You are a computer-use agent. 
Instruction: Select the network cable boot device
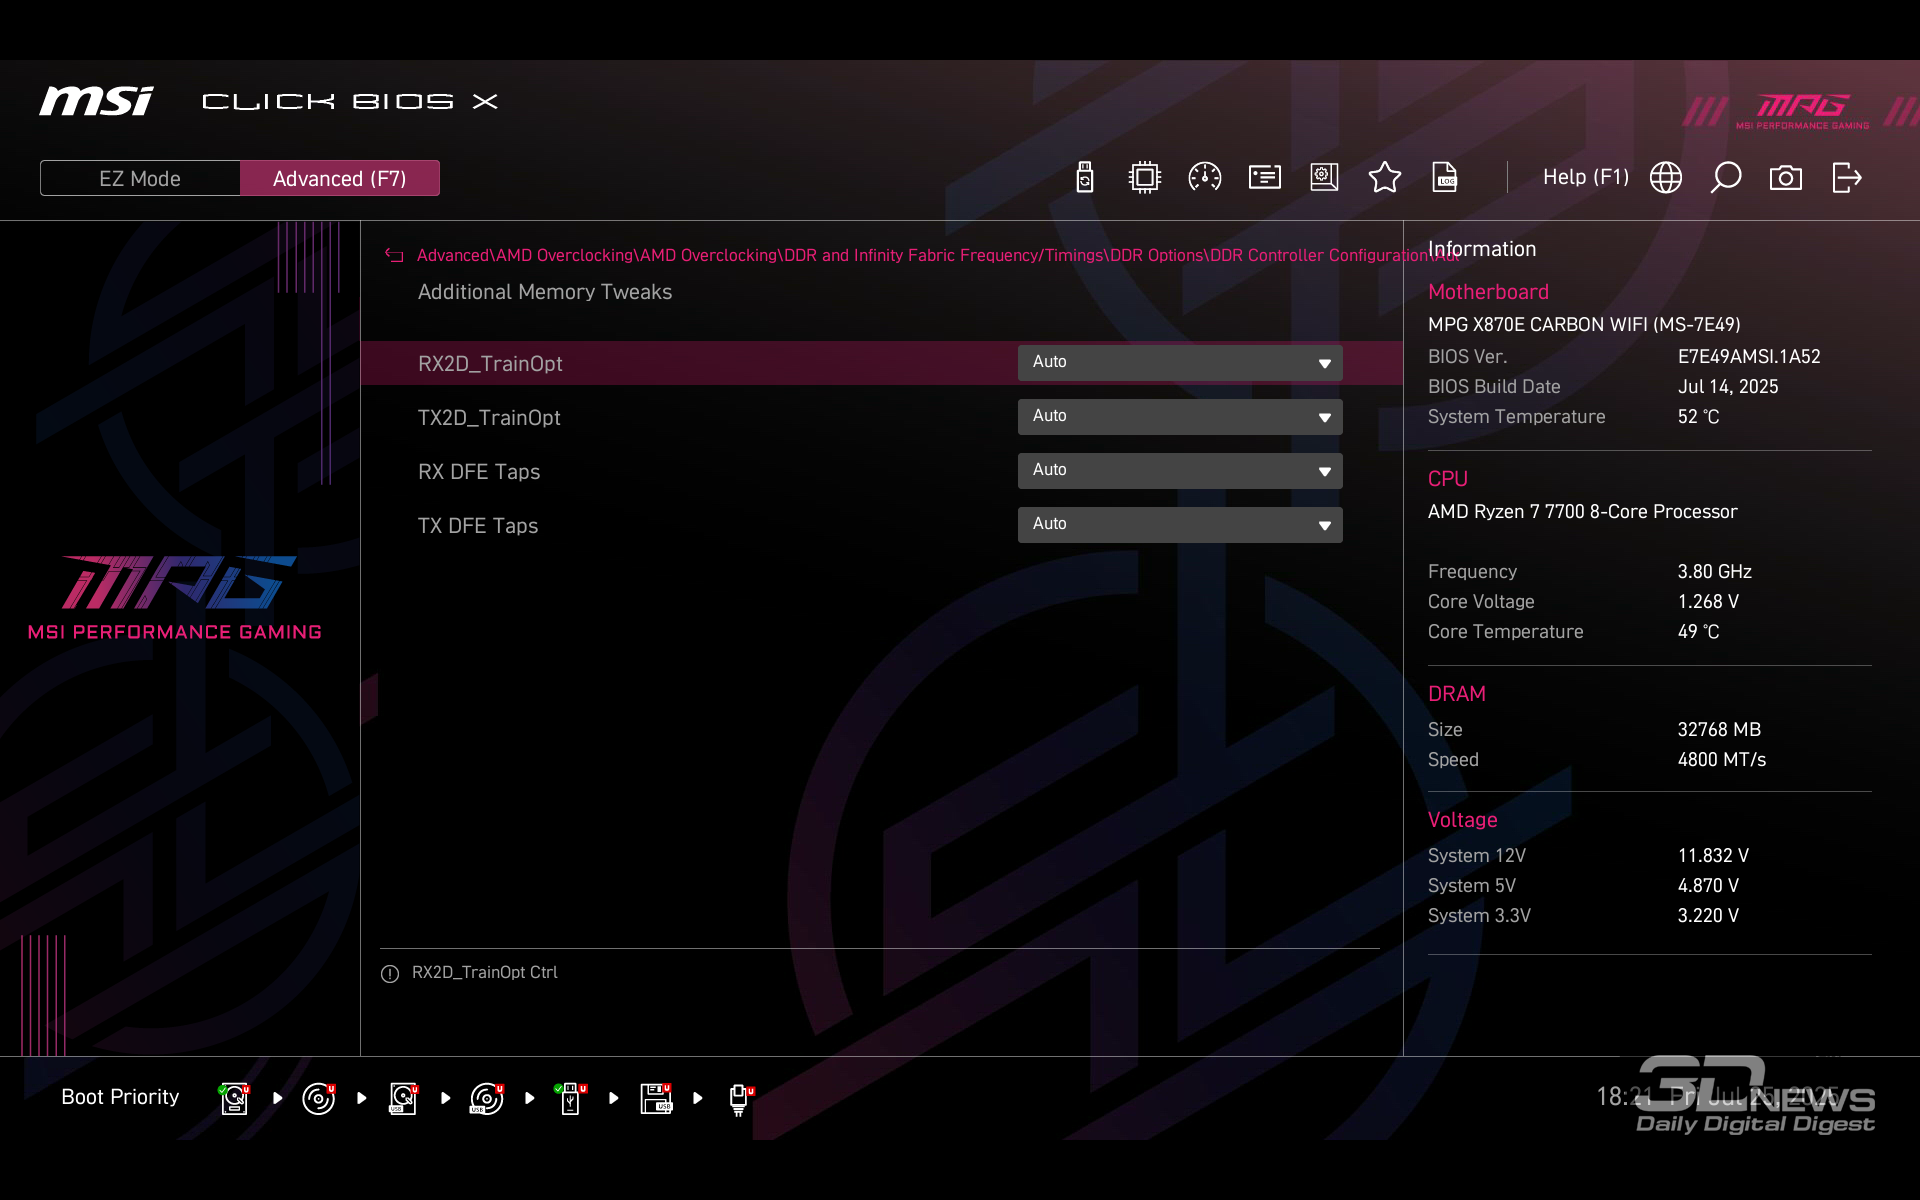(740, 1099)
